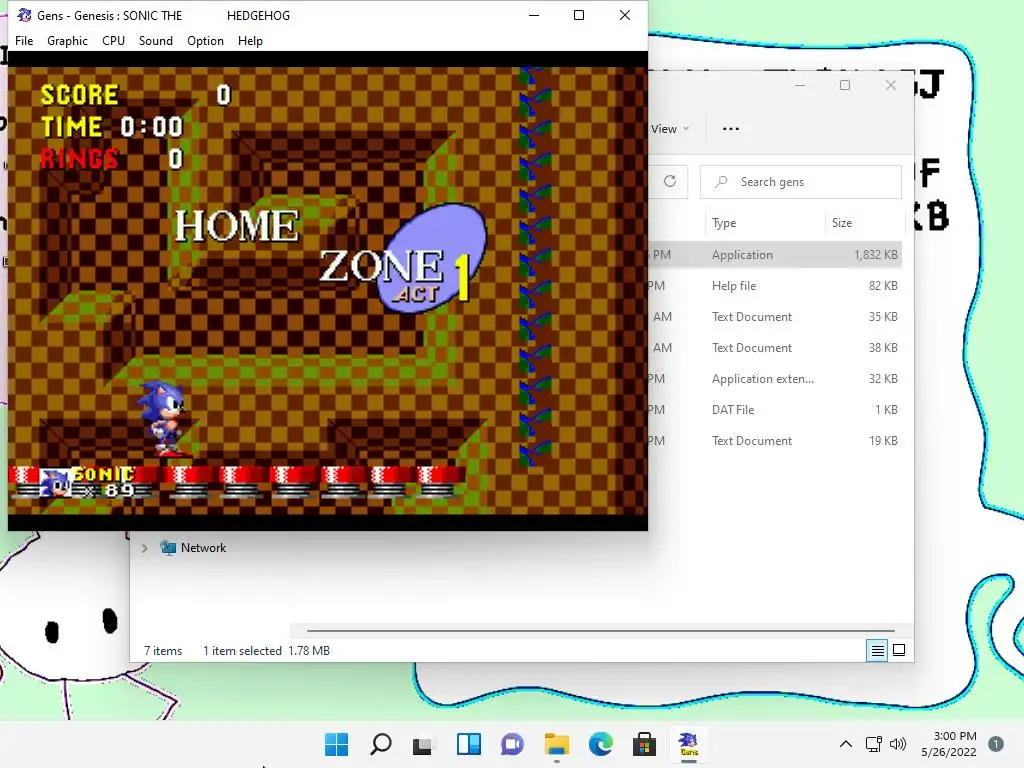
Task: Open network status in system tray
Action: pos(873,744)
